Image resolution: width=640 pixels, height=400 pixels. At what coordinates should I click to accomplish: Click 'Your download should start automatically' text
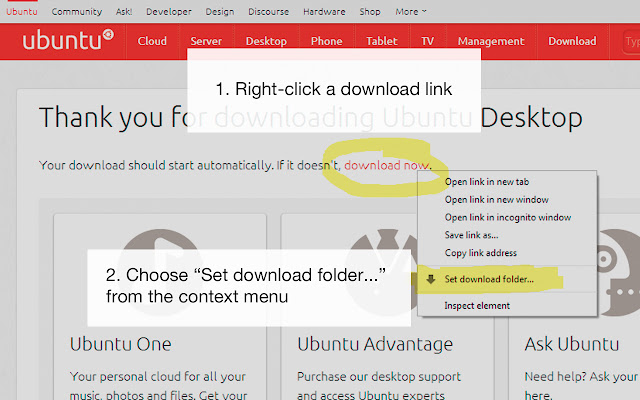coord(156,165)
